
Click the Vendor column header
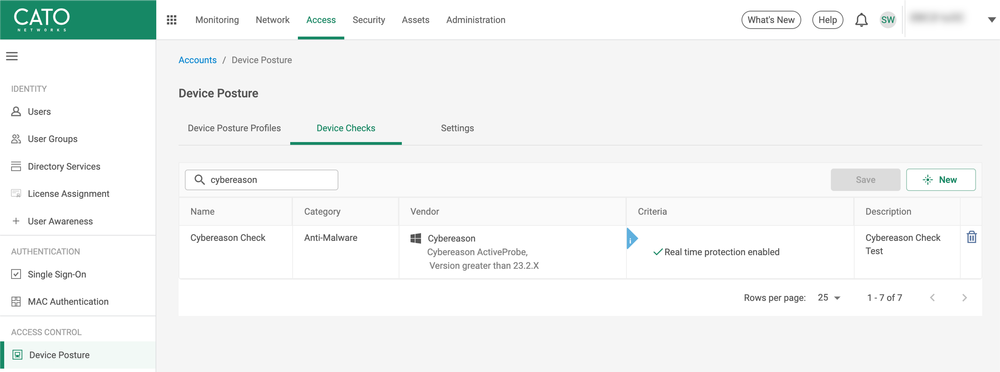tap(425, 212)
